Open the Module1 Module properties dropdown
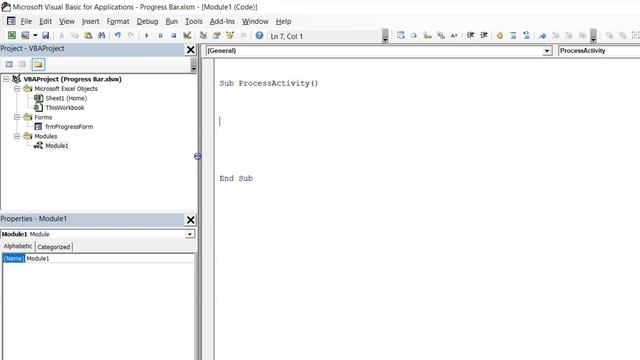The height and width of the screenshot is (360, 640). tap(190, 234)
